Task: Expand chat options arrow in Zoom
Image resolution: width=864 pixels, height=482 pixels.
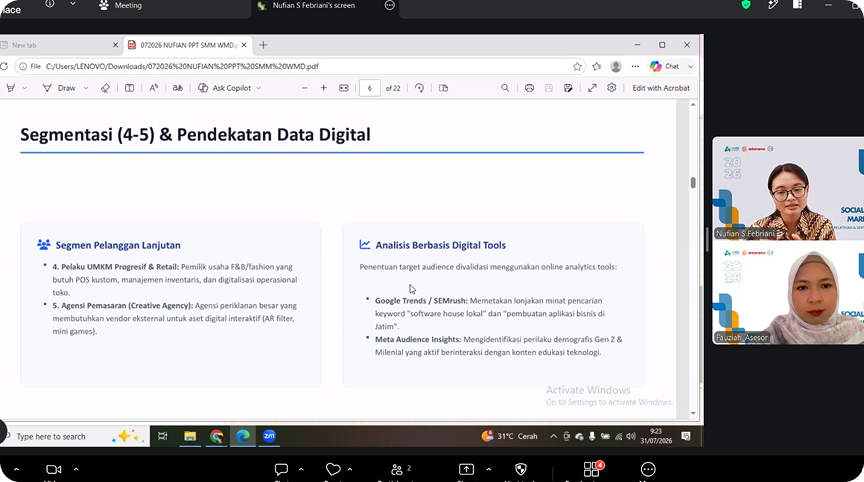Action: point(301,469)
